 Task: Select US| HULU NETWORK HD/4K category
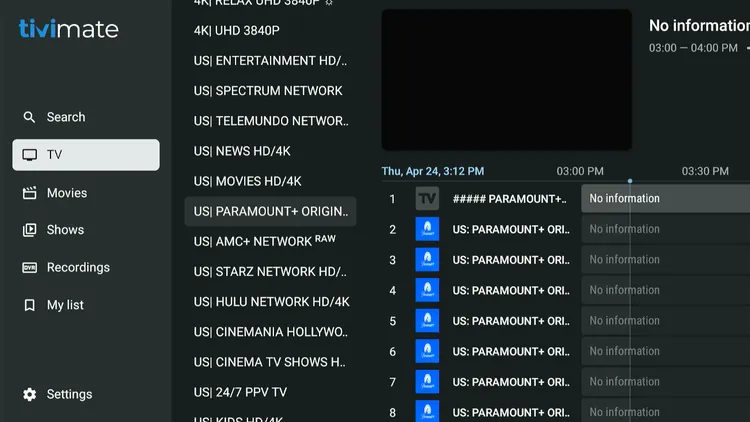[270, 302]
